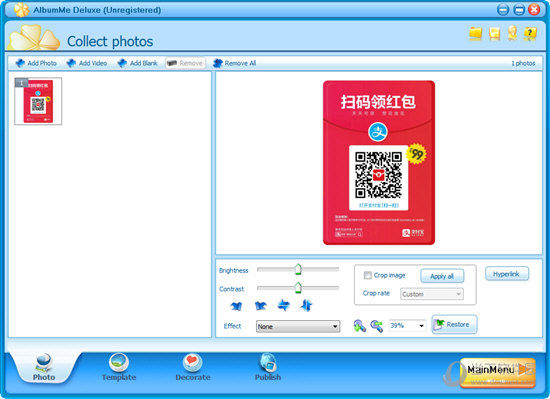Viewport: 550px width, 399px height.
Task: Switch to the Publish tab
Action: pos(268,368)
